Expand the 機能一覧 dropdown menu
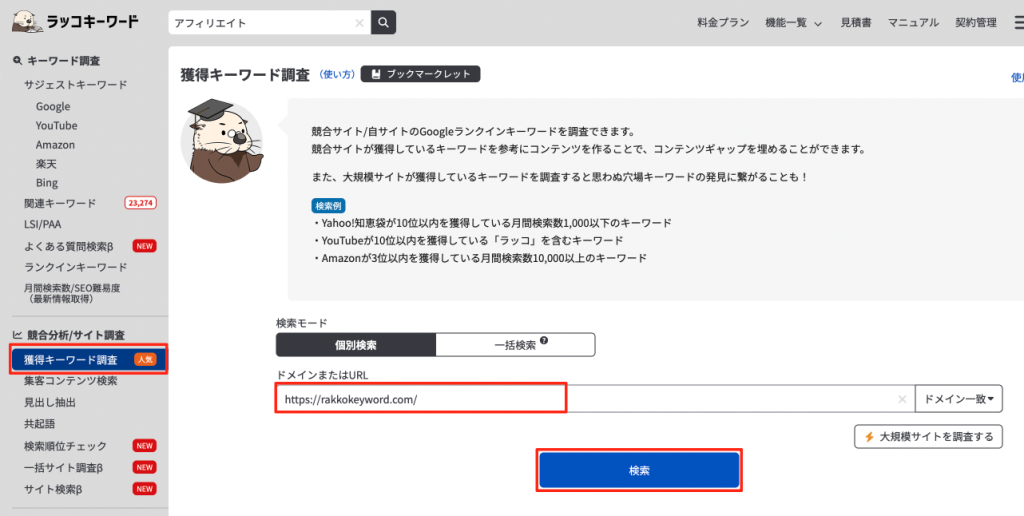1024x516 pixels. pyautogui.click(x=793, y=22)
